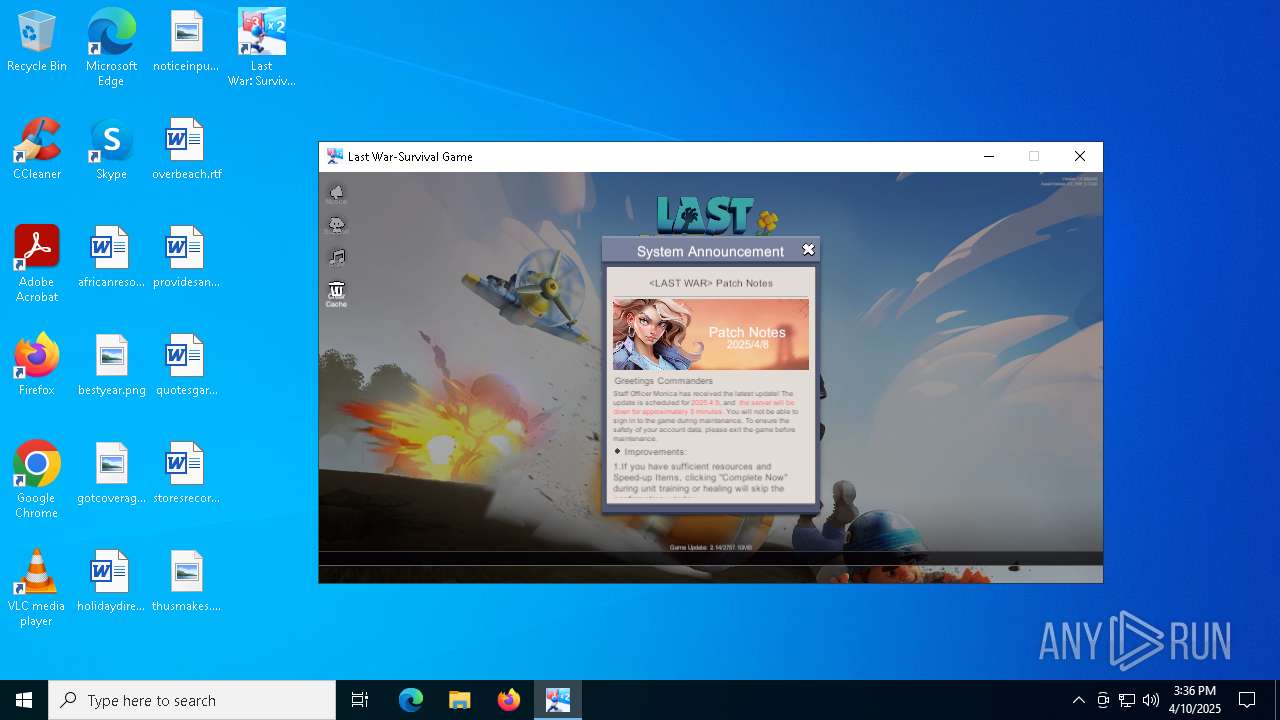Click the Game Update status text
Viewport: 1280px width, 720px height.
711,547
